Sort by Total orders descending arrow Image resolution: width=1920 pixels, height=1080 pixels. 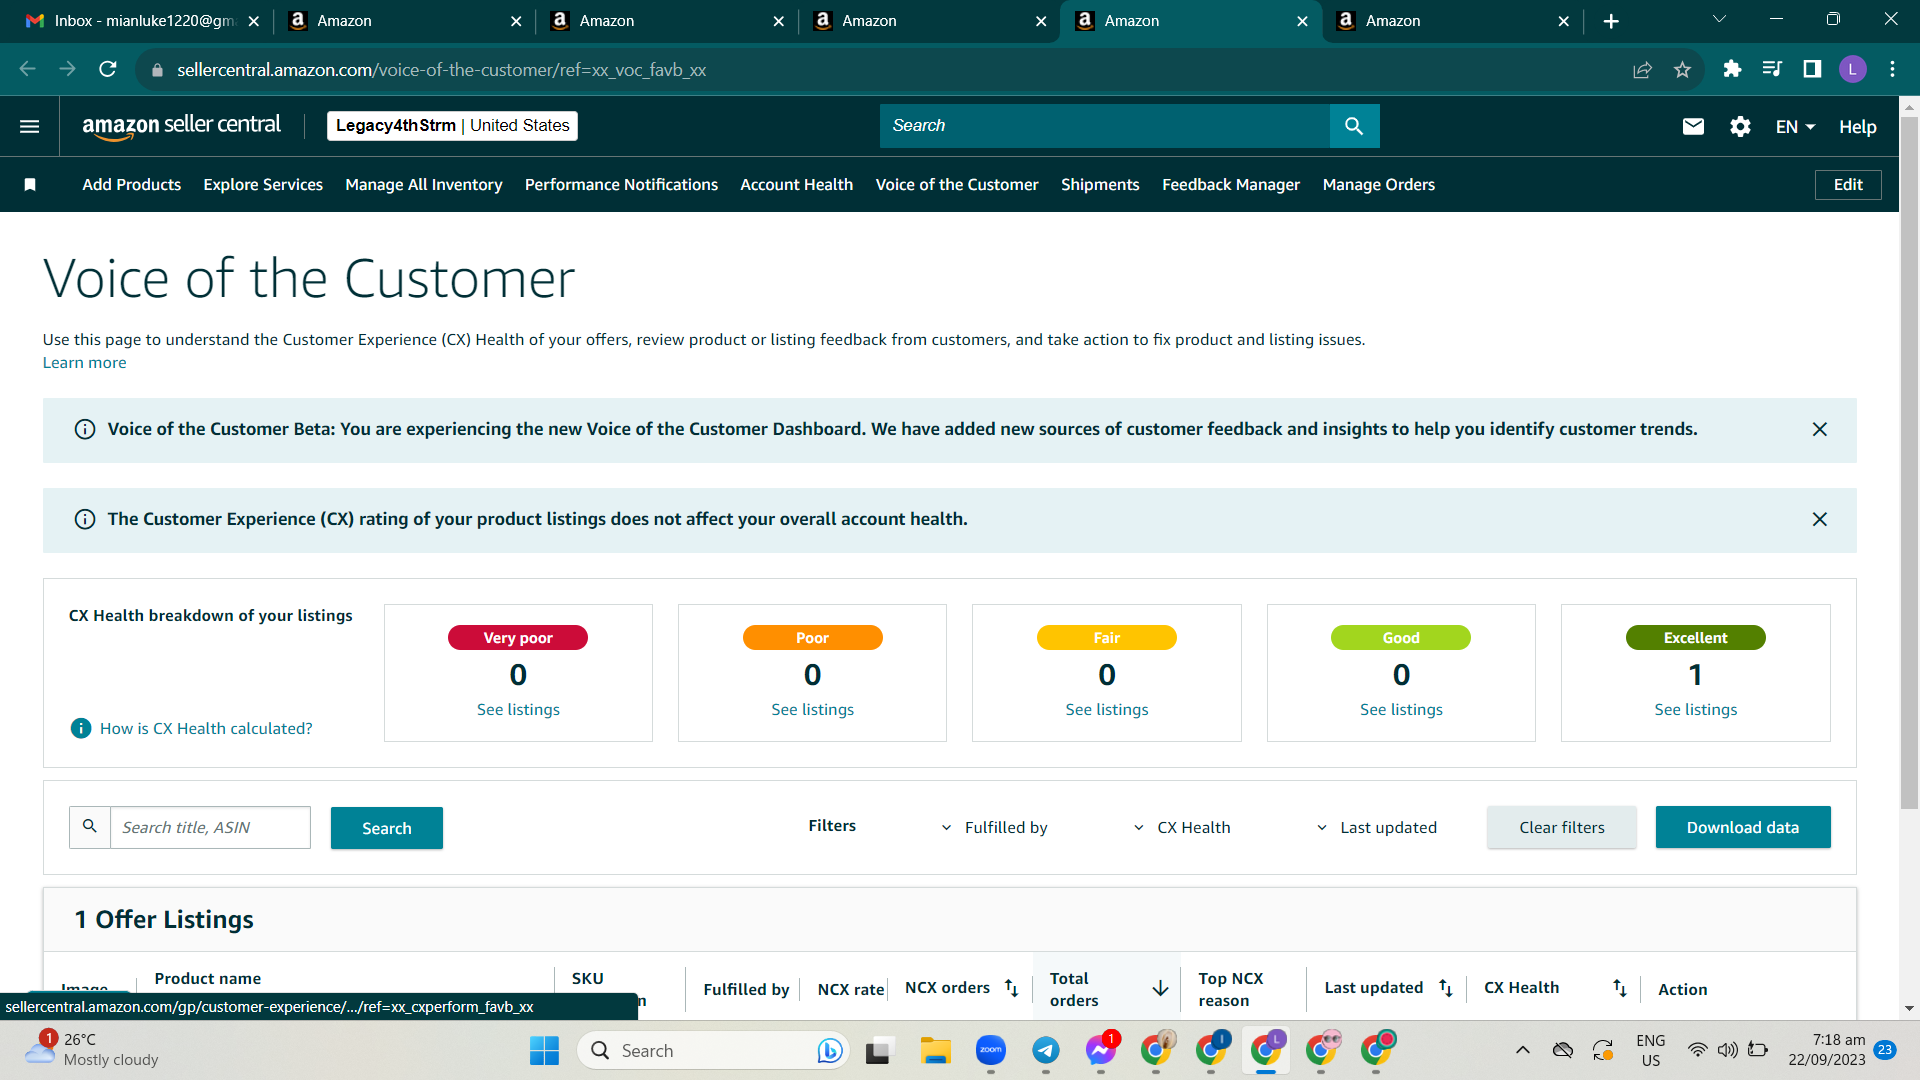tap(1160, 988)
